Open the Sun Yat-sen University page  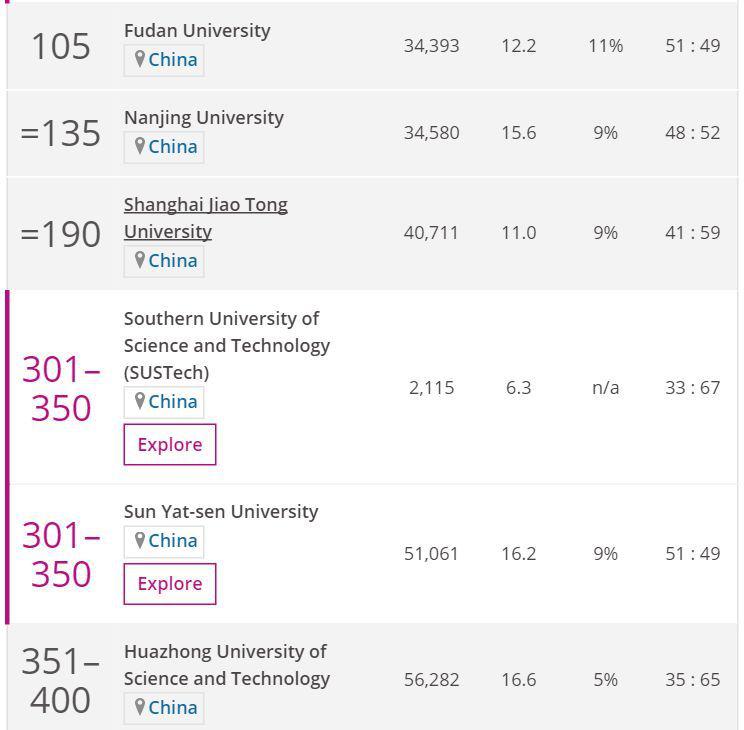point(221,511)
